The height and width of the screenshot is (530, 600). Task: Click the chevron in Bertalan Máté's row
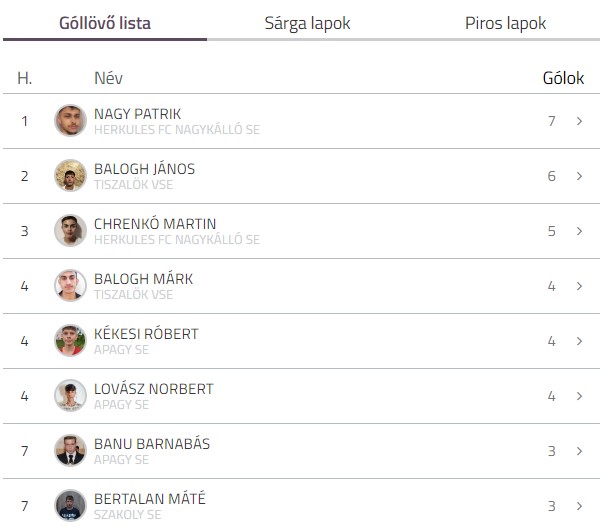click(x=579, y=506)
